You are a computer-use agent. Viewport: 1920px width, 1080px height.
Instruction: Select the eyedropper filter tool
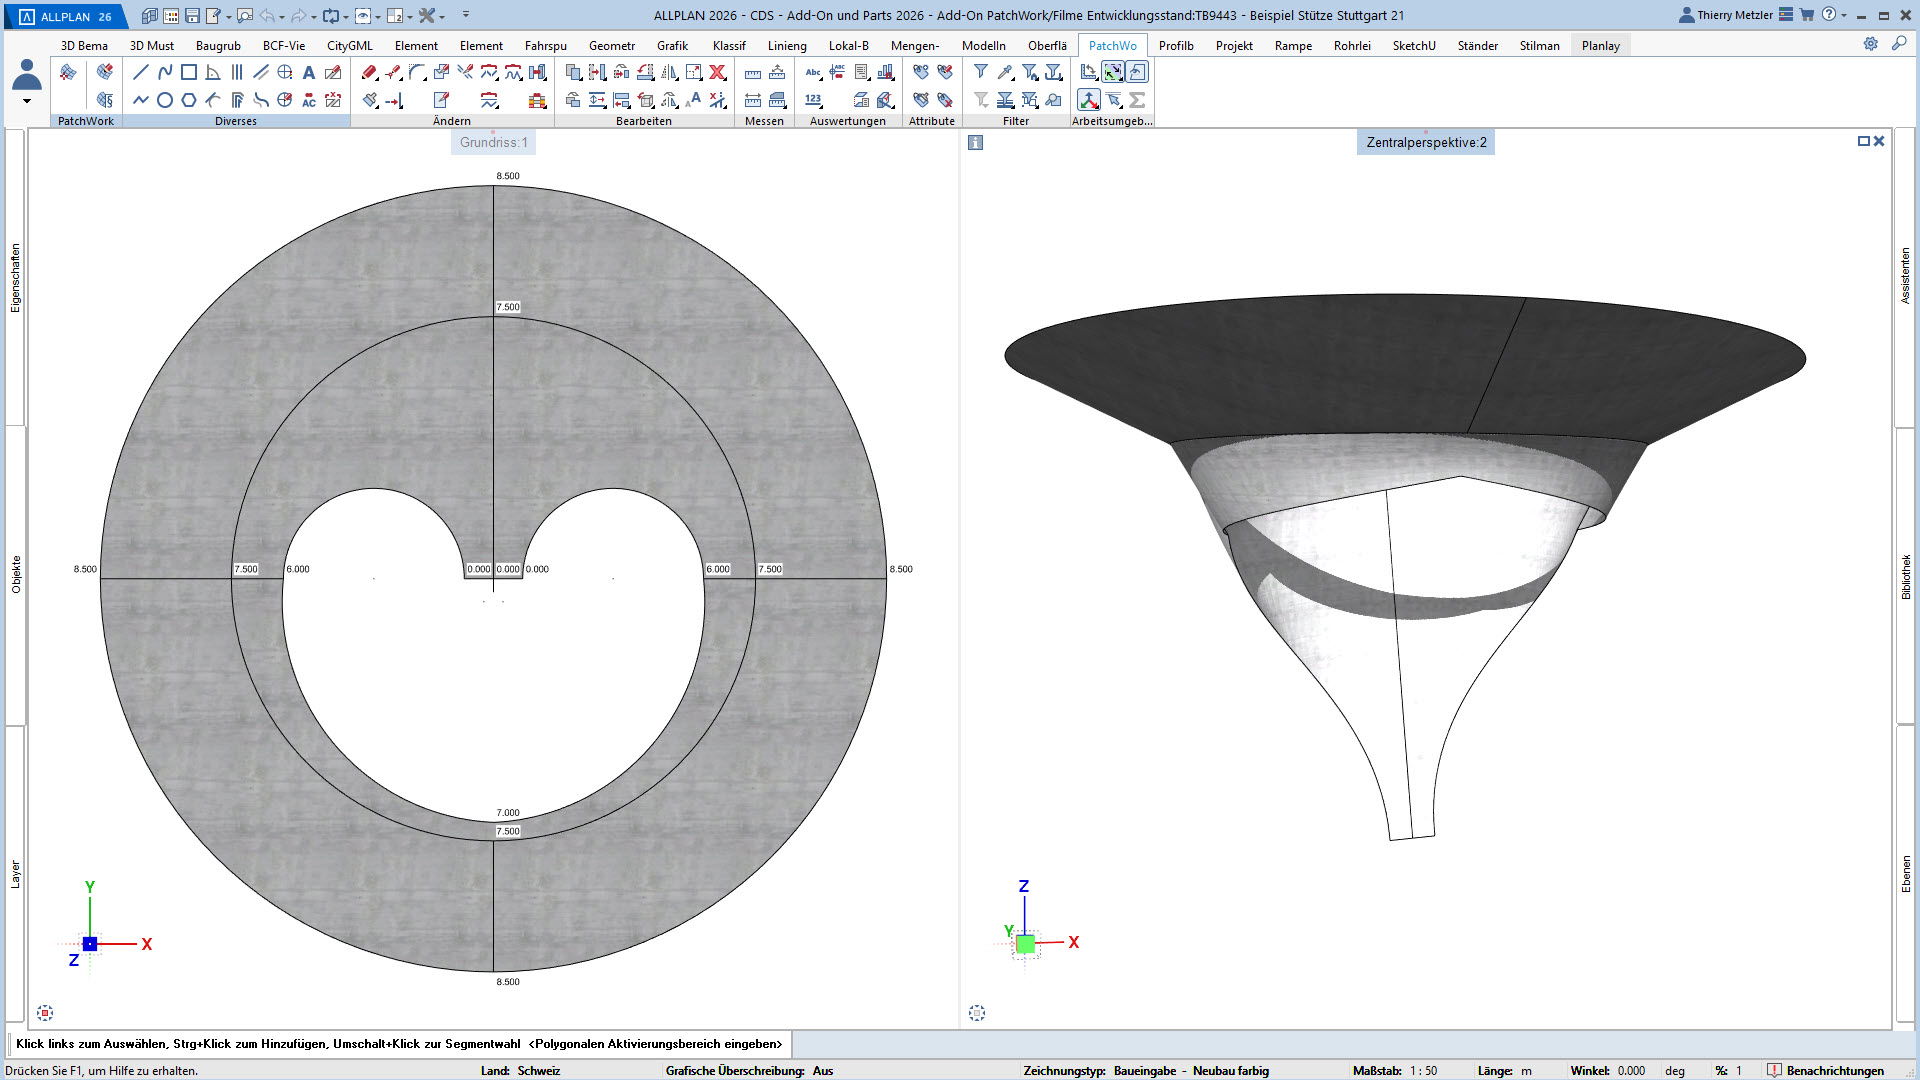coord(1005,72)
